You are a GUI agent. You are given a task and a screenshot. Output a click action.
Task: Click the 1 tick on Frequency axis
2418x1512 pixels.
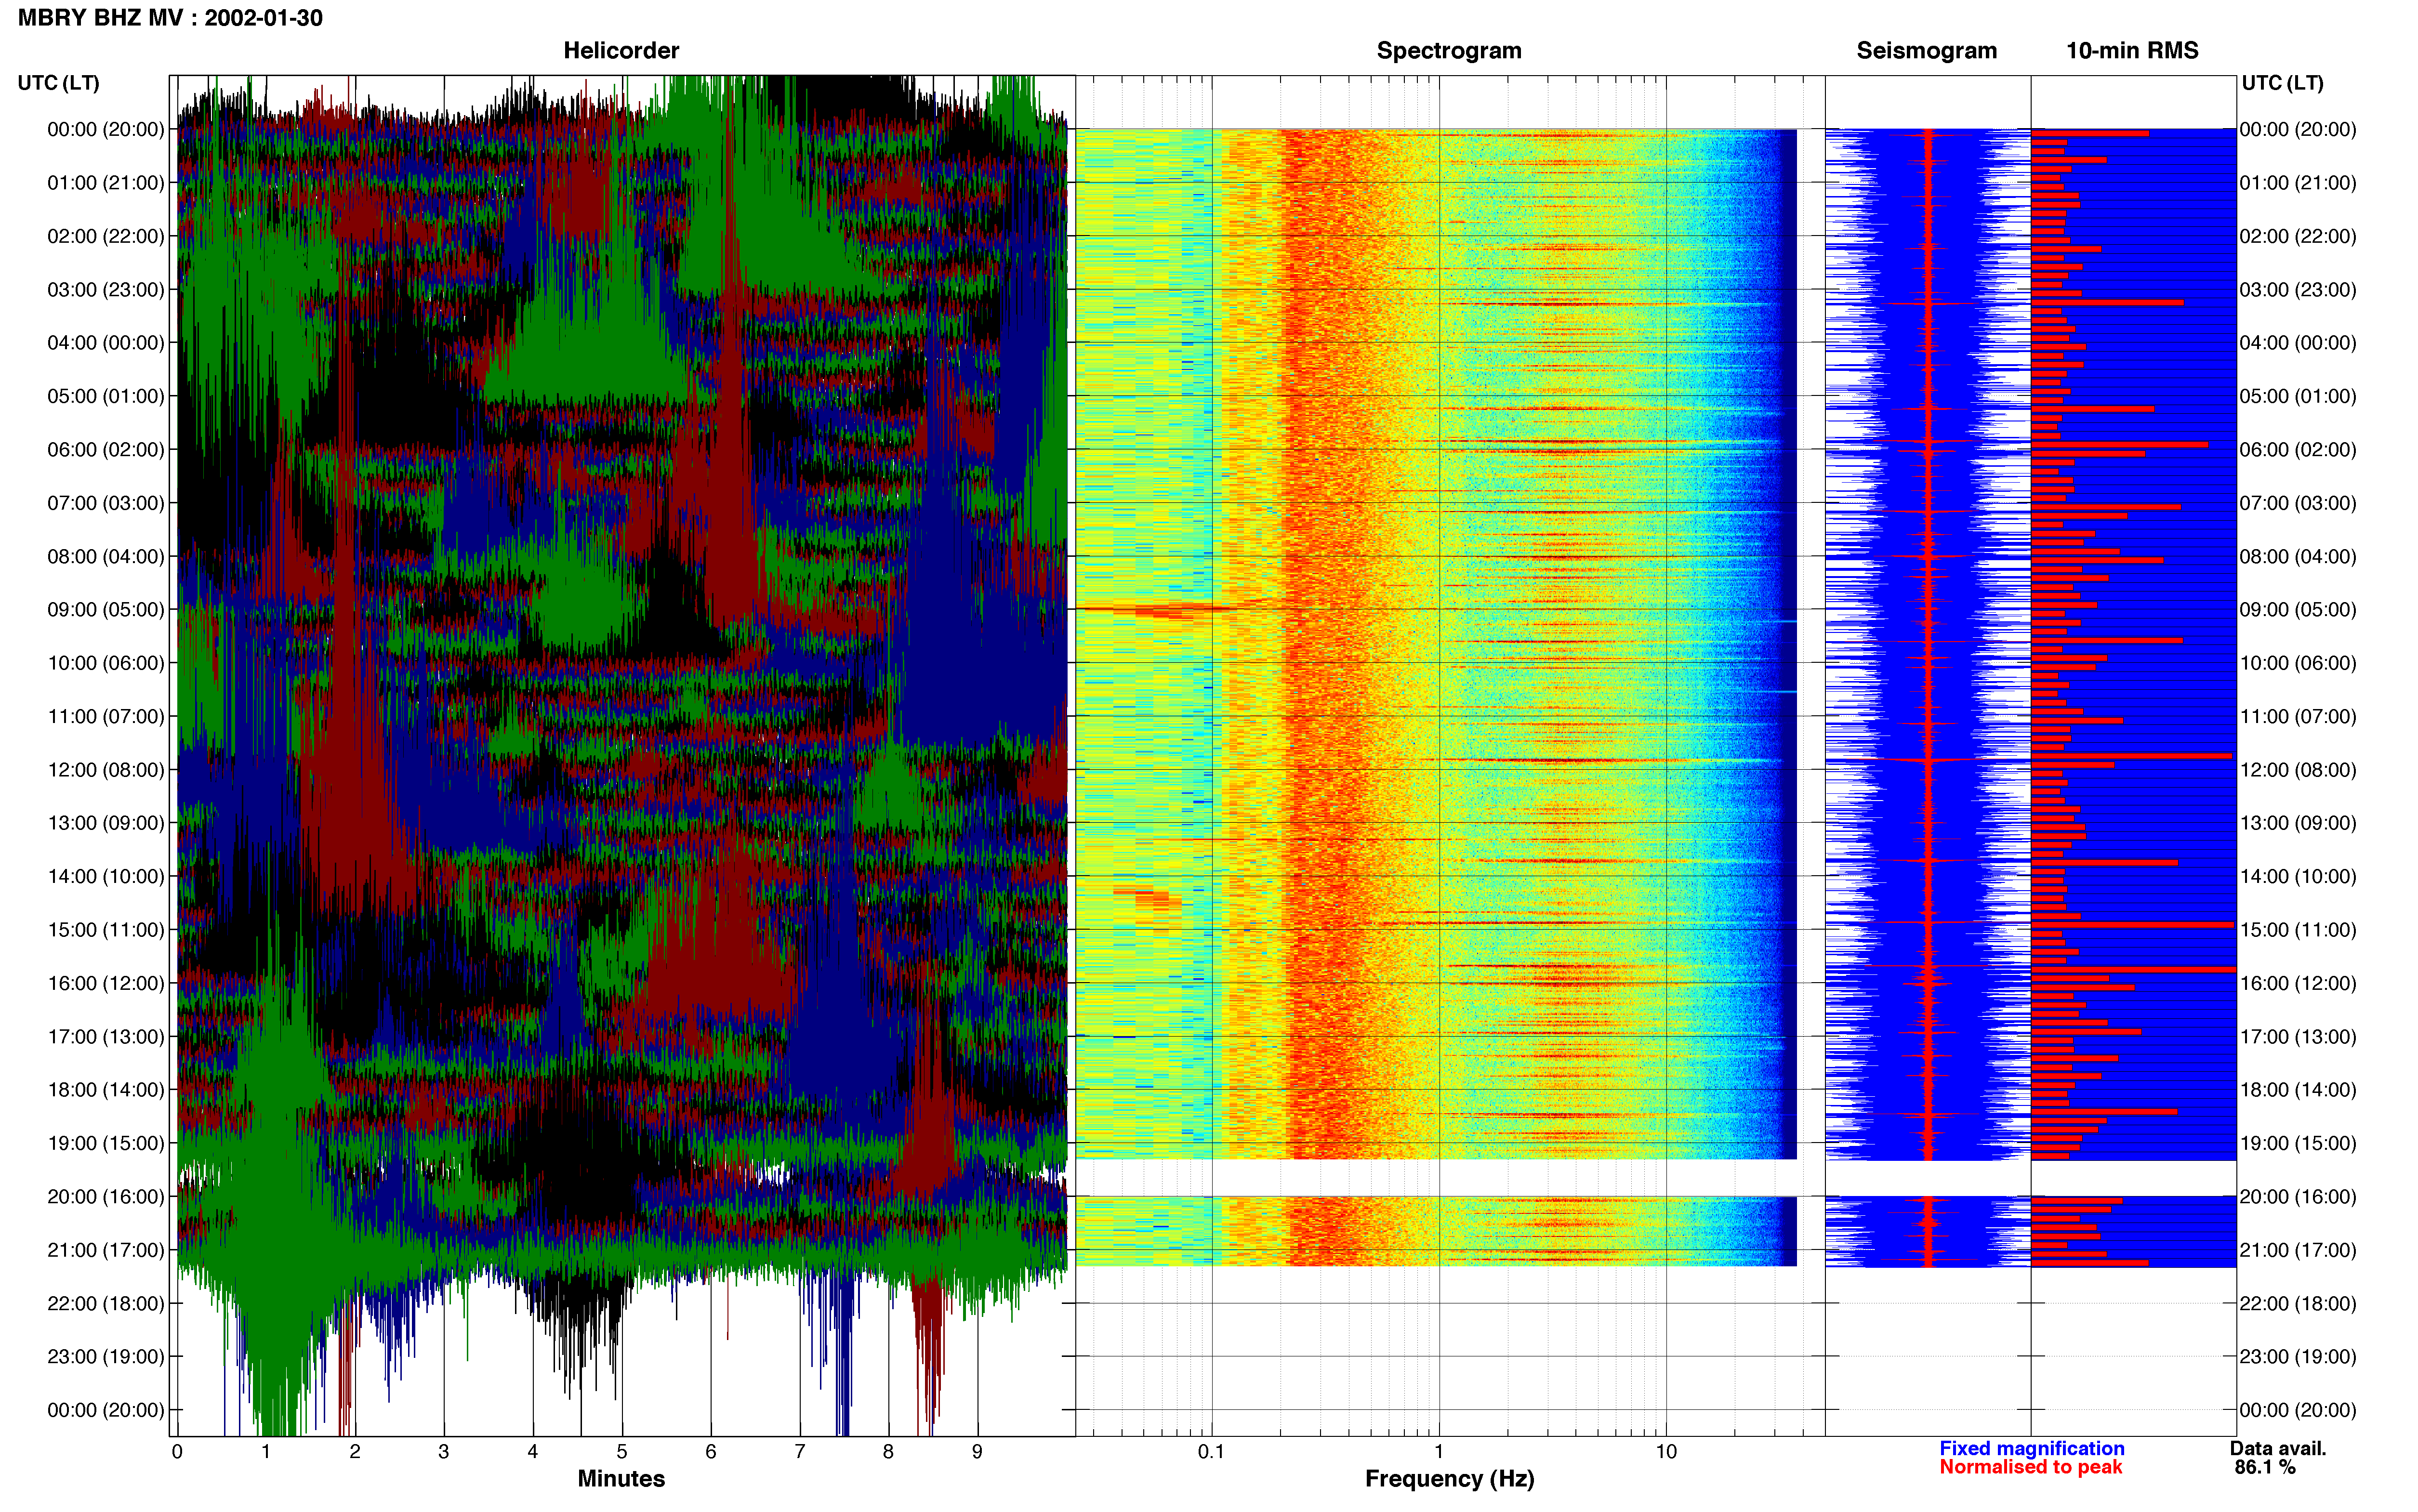pos(1439,1452)
